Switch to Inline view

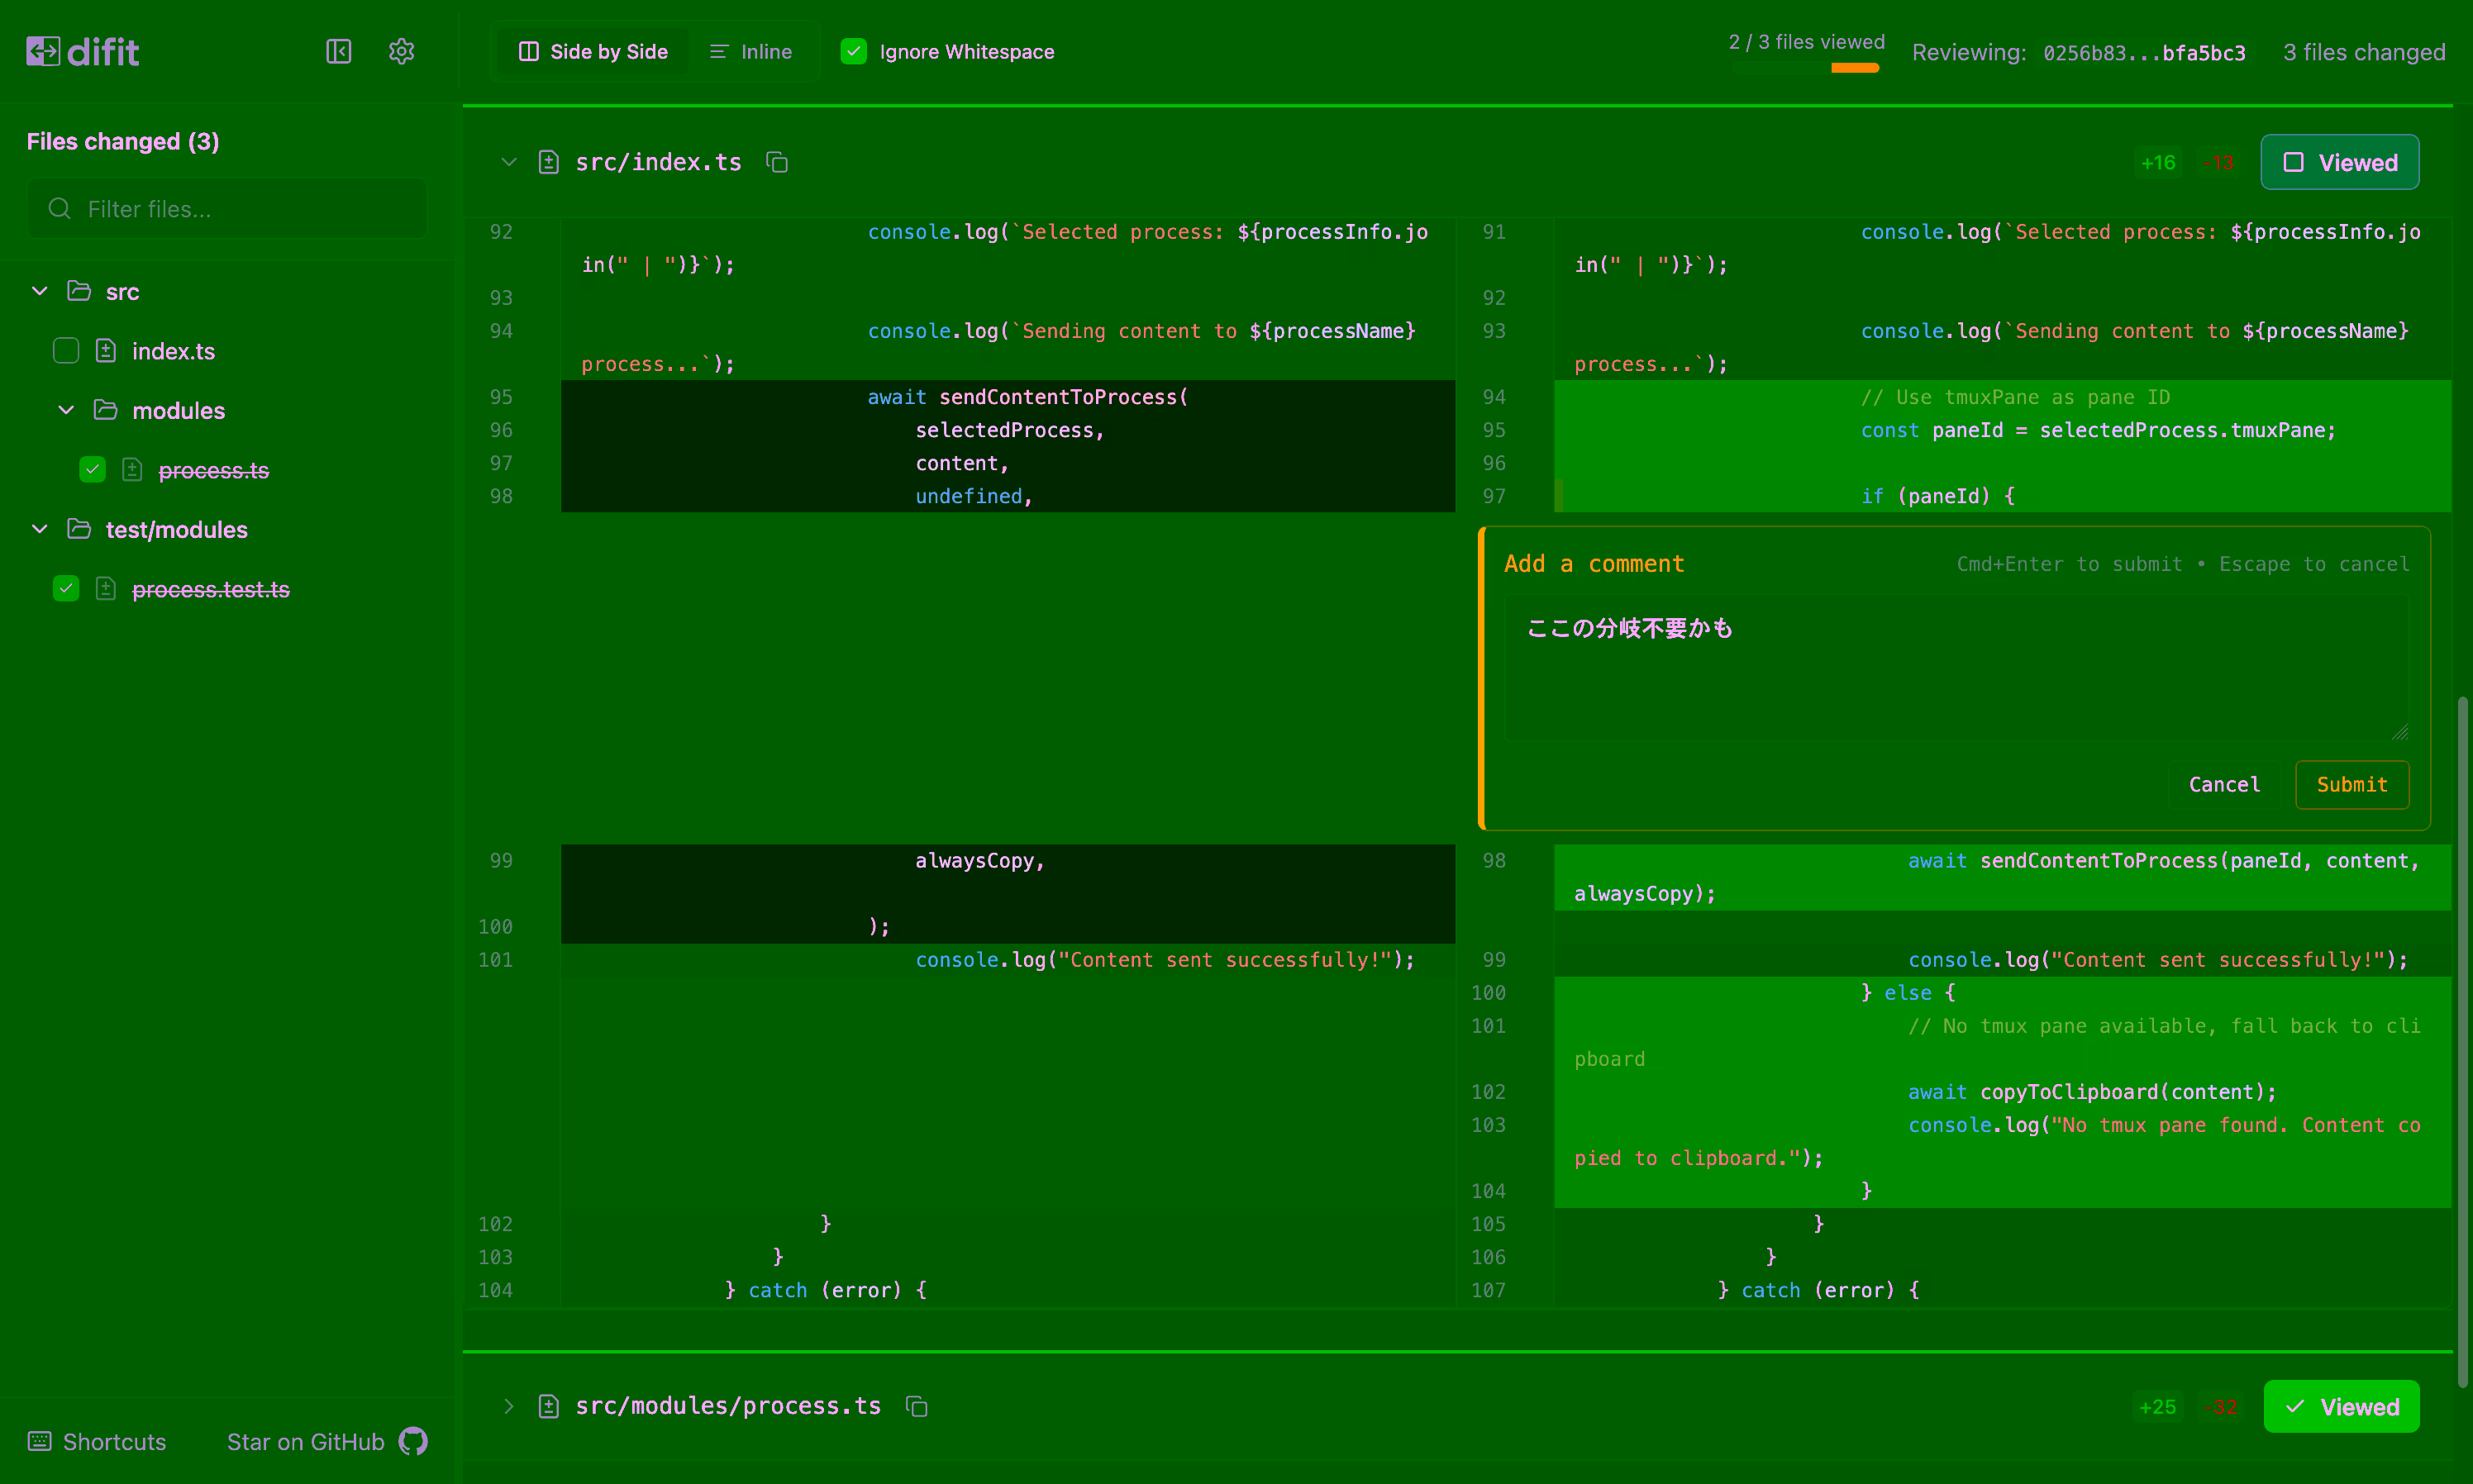[x=751, y=51]
